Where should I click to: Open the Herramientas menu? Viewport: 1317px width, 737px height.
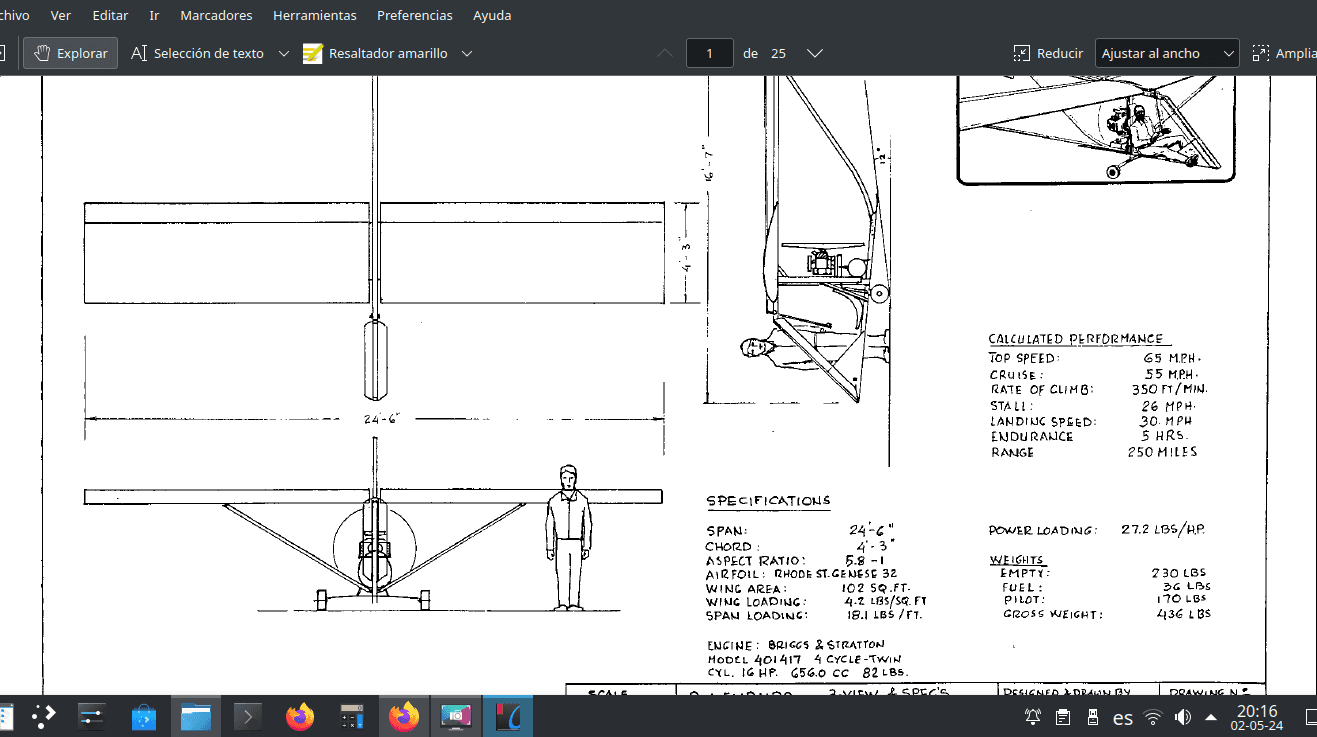315,15
